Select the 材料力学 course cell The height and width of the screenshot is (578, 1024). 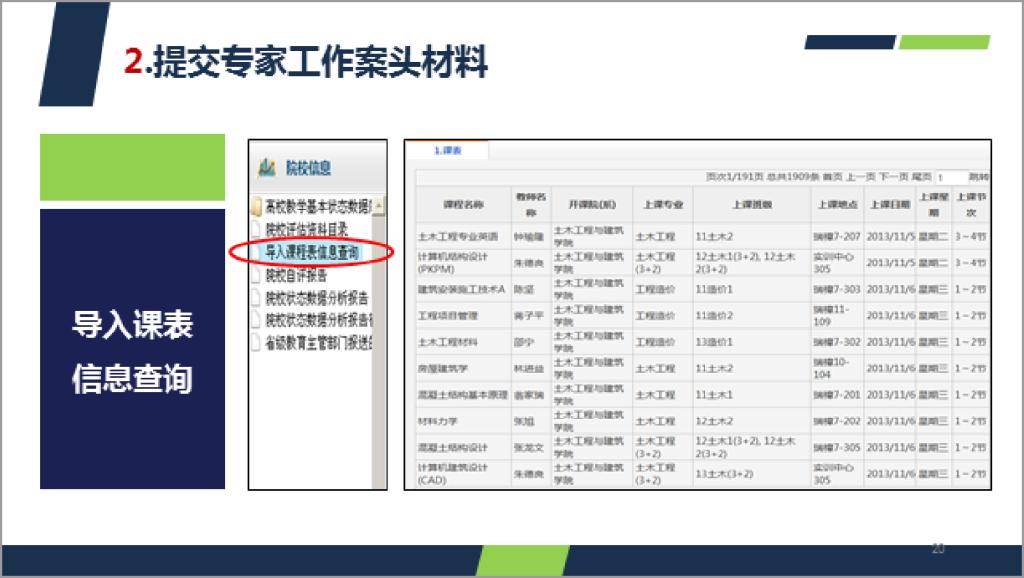[x=463, y=421]
